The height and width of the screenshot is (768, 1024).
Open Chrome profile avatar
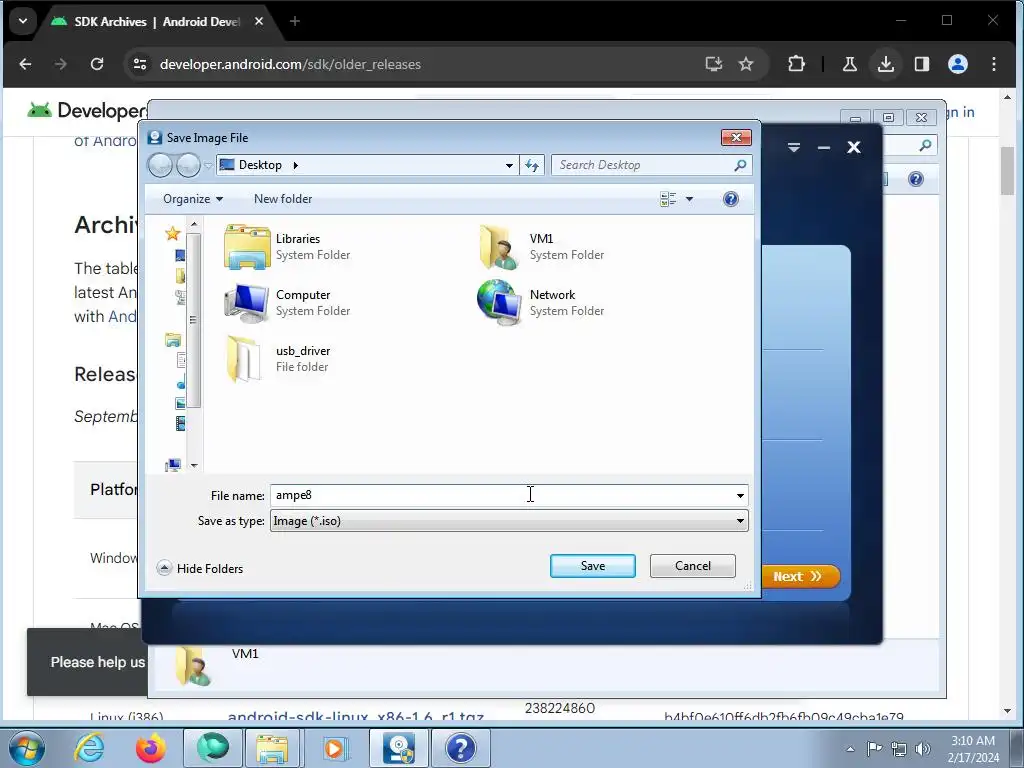tap(957, 64)
